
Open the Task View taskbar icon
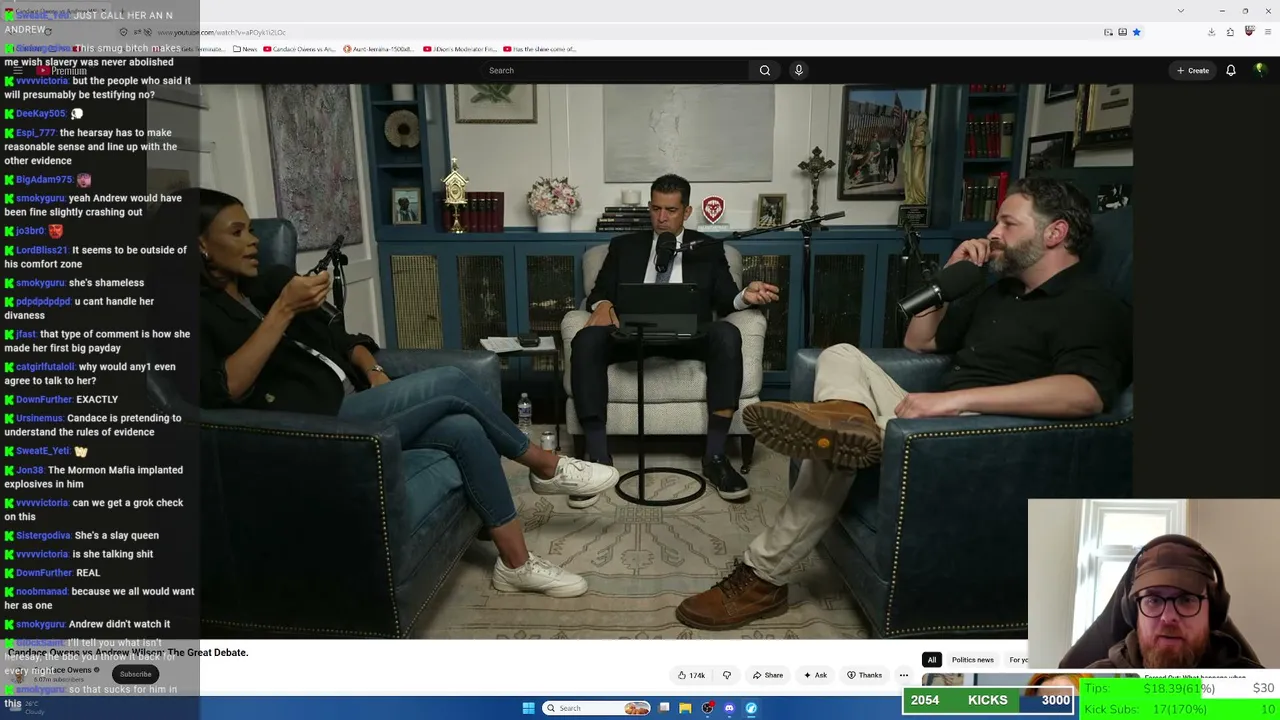[663, 708]
